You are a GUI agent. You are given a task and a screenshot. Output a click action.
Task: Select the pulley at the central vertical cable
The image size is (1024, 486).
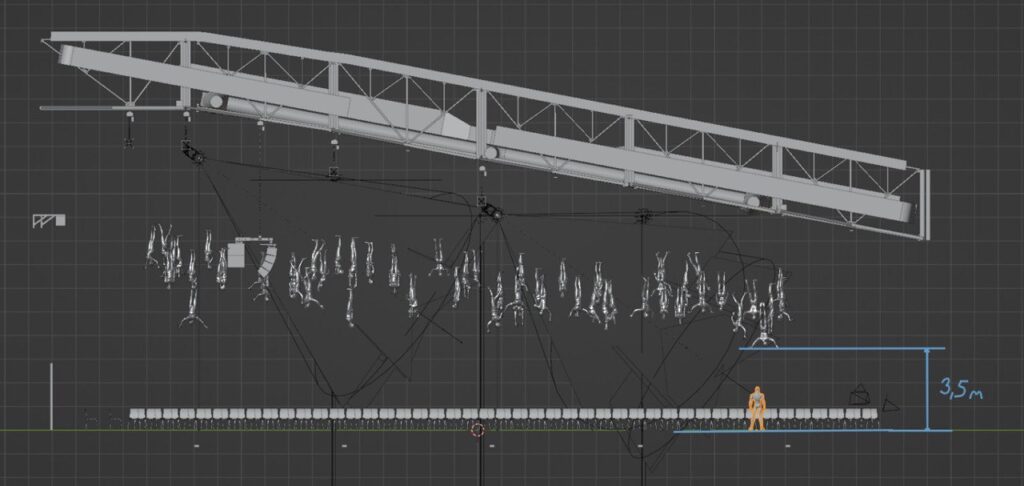[x=491, y=211]
